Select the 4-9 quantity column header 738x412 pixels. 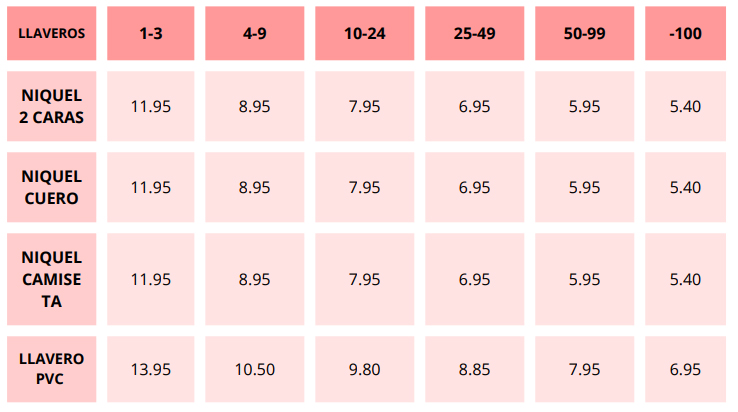(255, 33)
